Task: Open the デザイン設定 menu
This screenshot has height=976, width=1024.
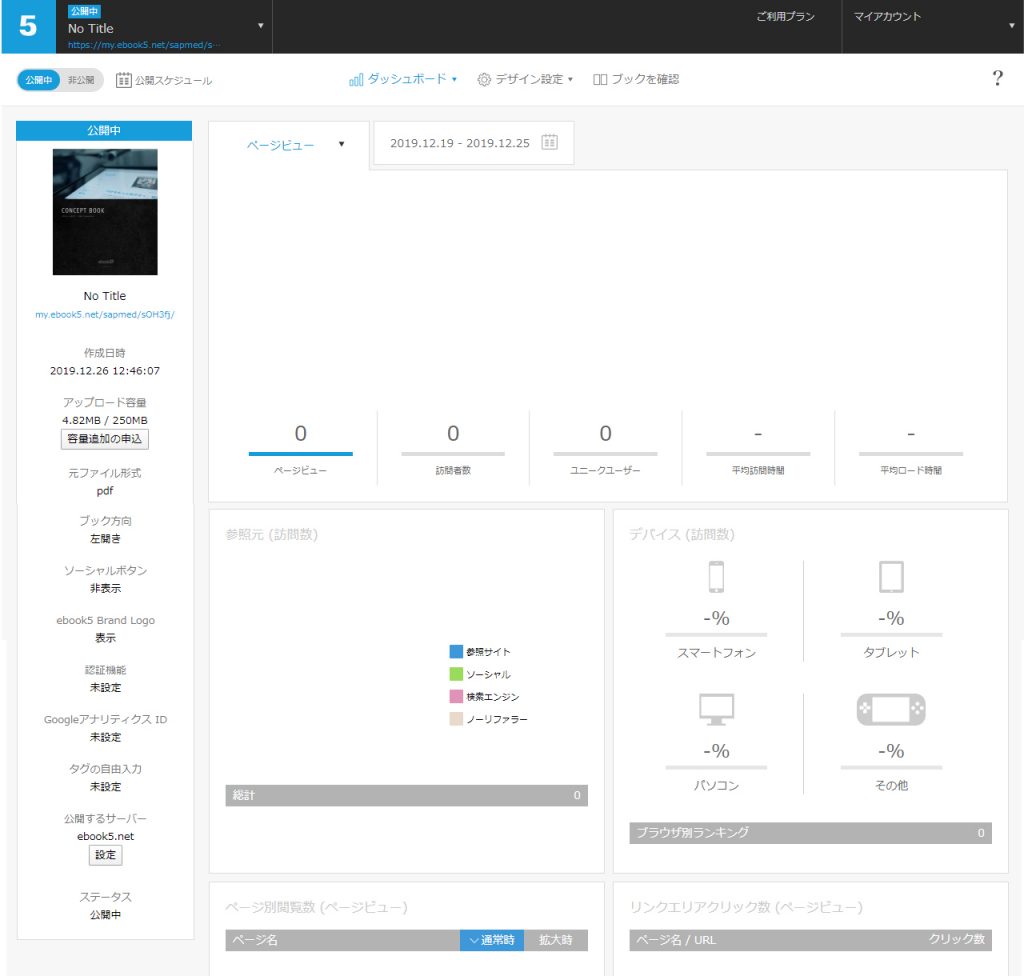Action: [525, 79]
